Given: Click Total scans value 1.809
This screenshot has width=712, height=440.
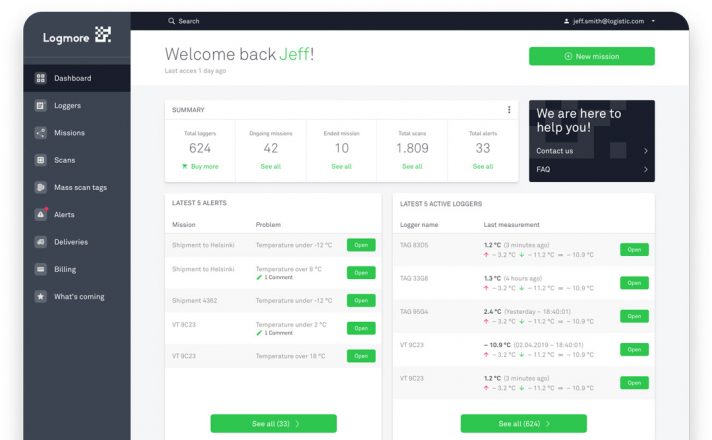Looking at the screenshot, I should (x=412, y=148).
